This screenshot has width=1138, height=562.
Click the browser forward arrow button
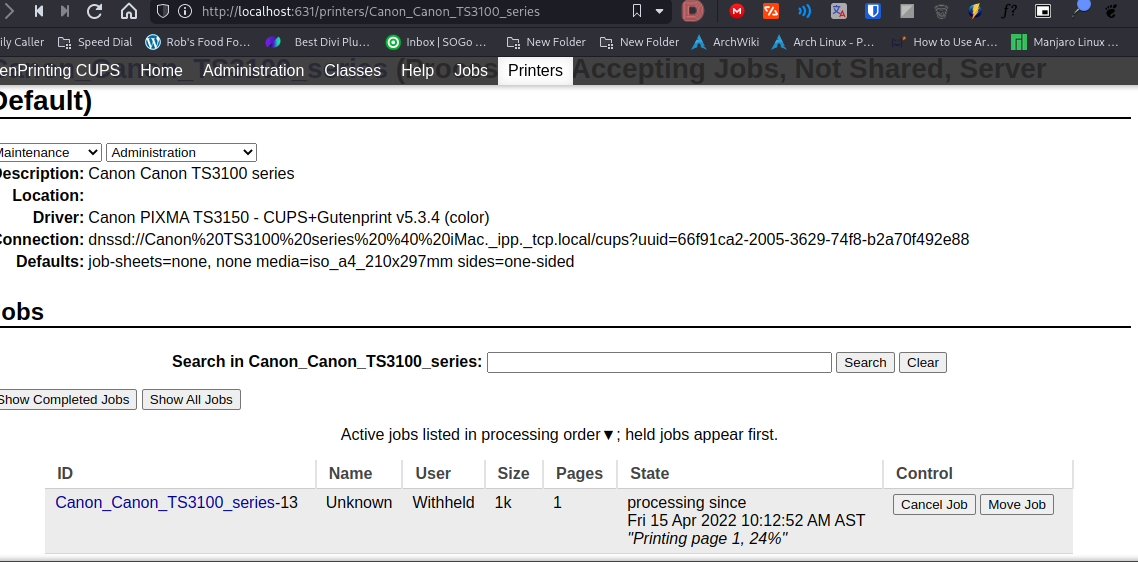point(9,11)
